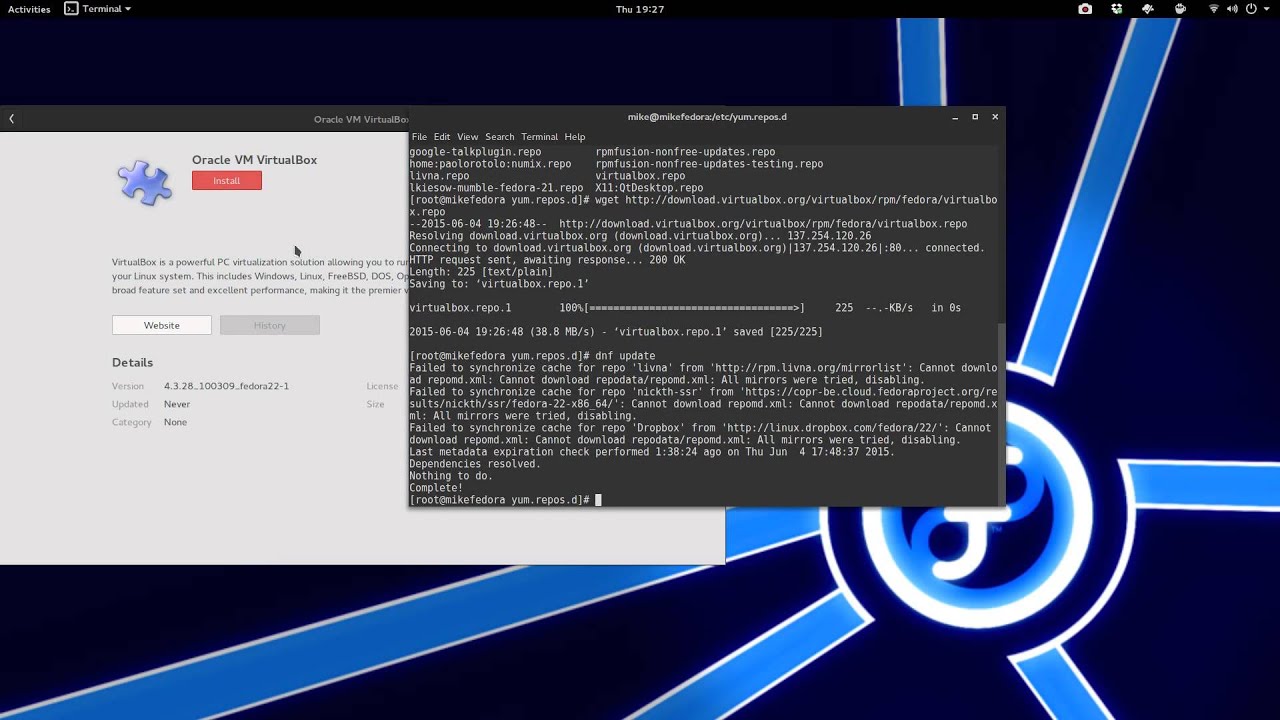
Task: Click the terminal icon in top bar
Action: (71, 9)
